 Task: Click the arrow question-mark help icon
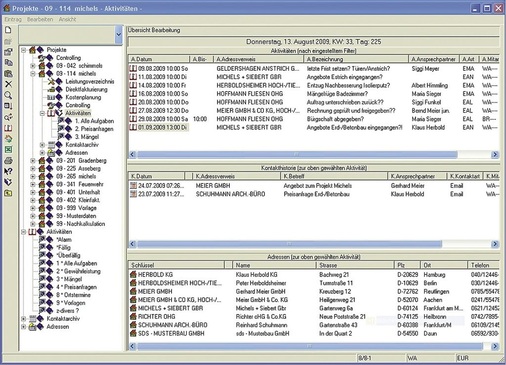tap(8, 171)
